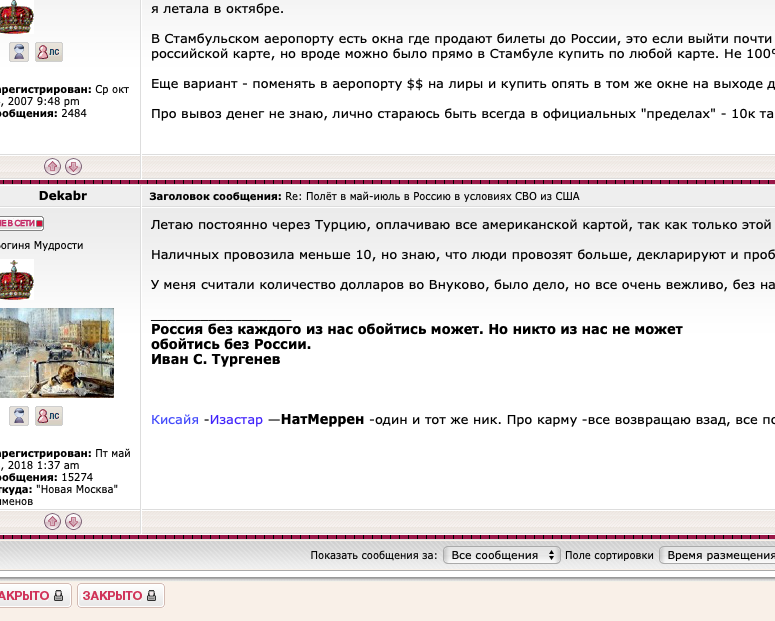Expand the 'Время размещения' sort field dropdown
This screenshot has height=621, width=775.
tap(718, 555)
